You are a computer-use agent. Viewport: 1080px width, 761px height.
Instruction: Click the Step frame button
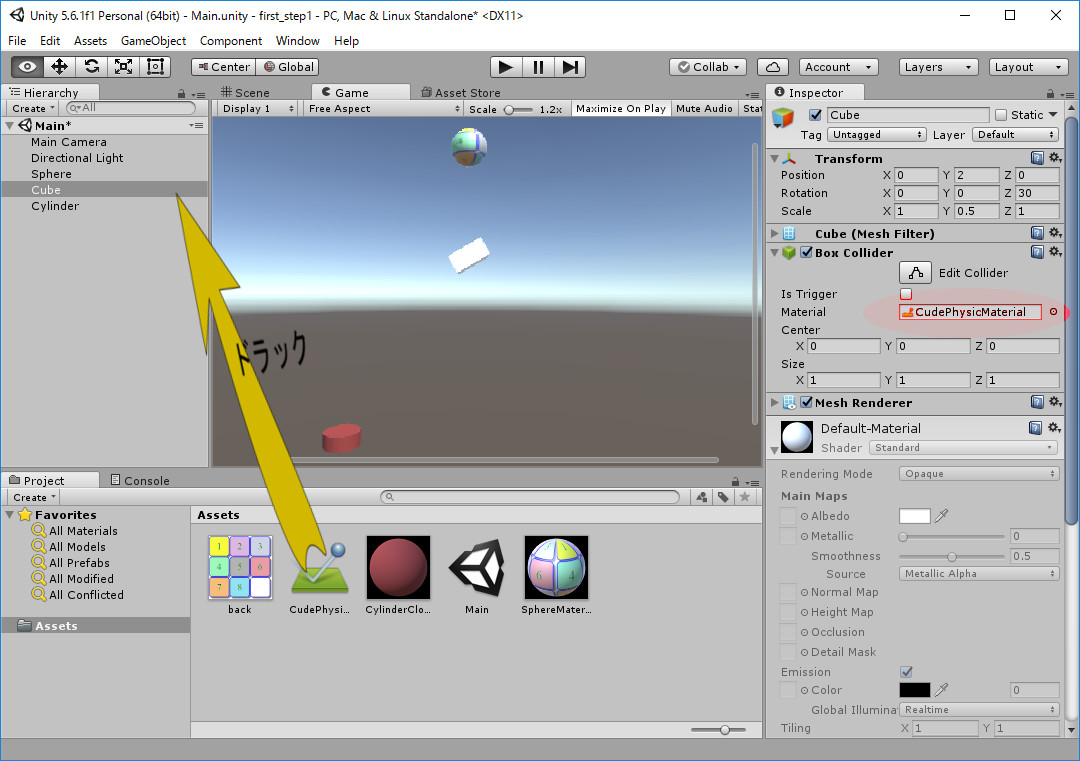point(570,67)
